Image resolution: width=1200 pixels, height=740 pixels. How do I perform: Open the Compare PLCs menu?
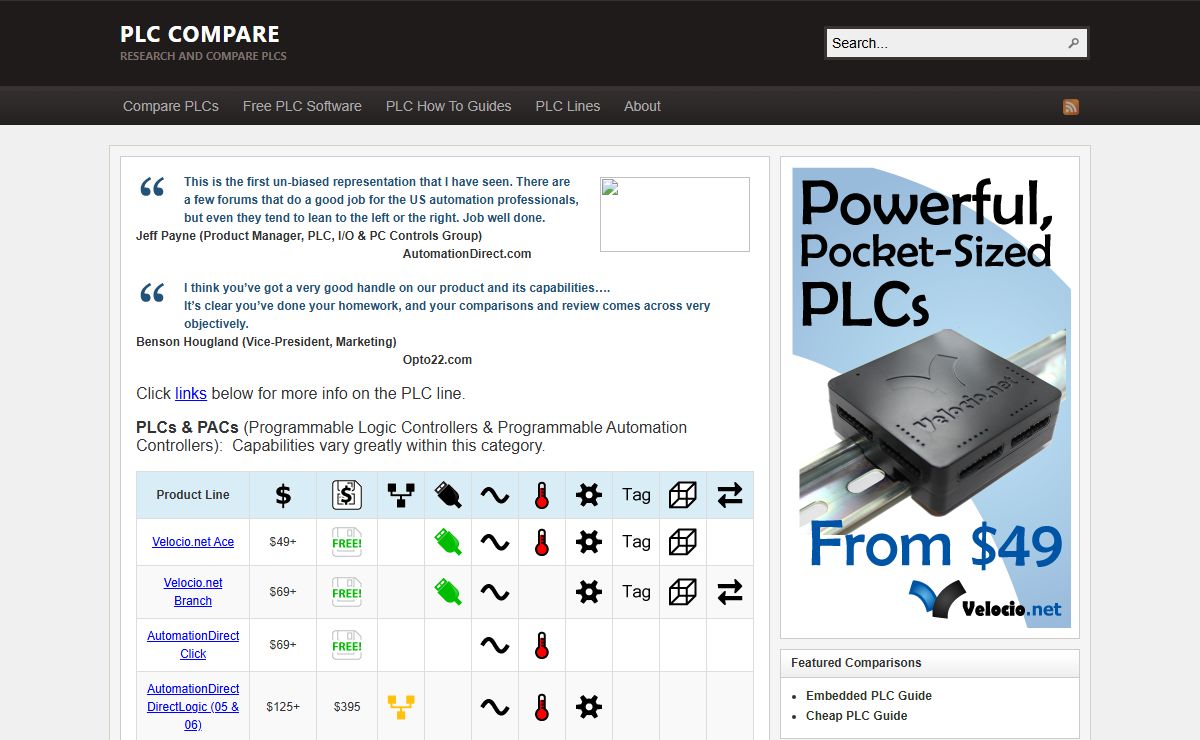171,106
